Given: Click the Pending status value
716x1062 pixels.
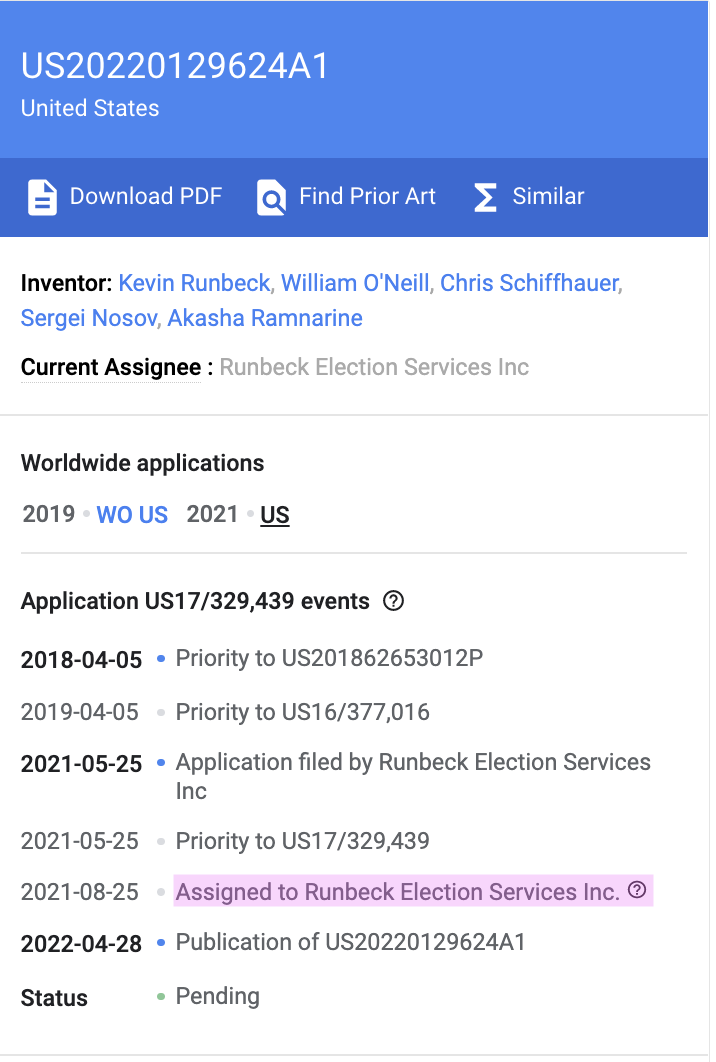Looking at the screenshot, I should pos(217,996).
